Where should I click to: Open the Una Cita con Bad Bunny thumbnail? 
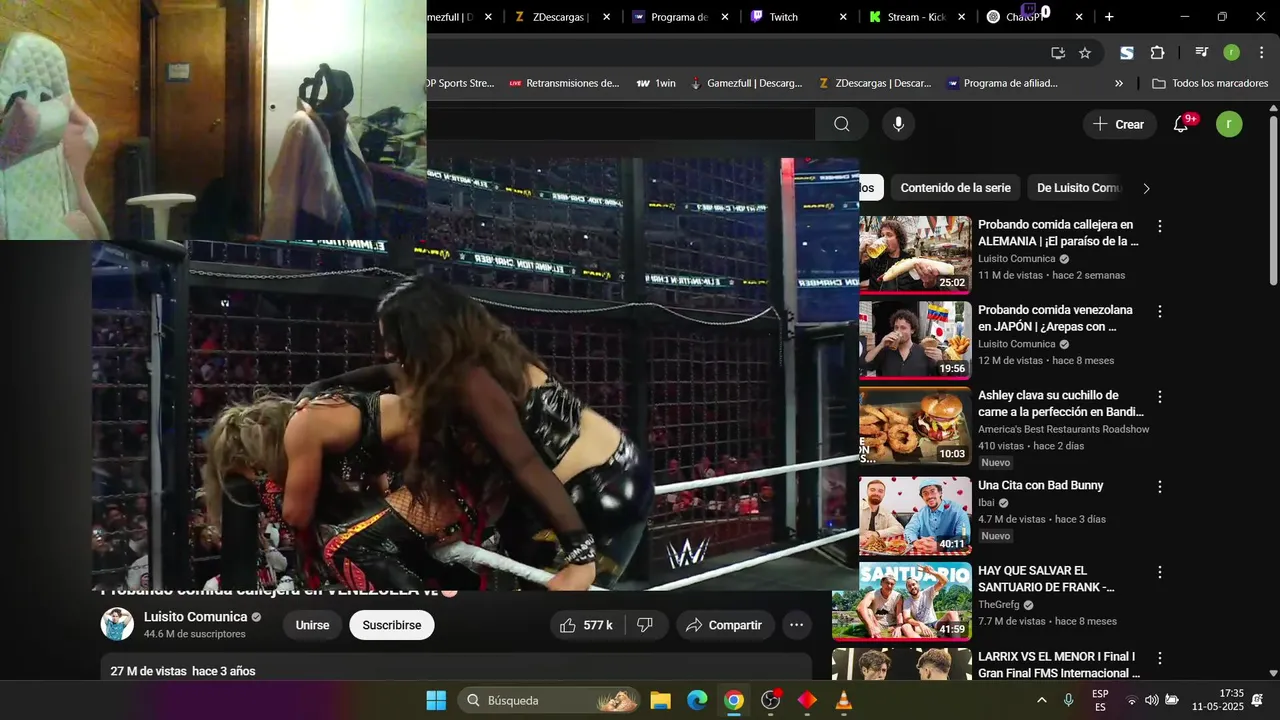[915, 515]
